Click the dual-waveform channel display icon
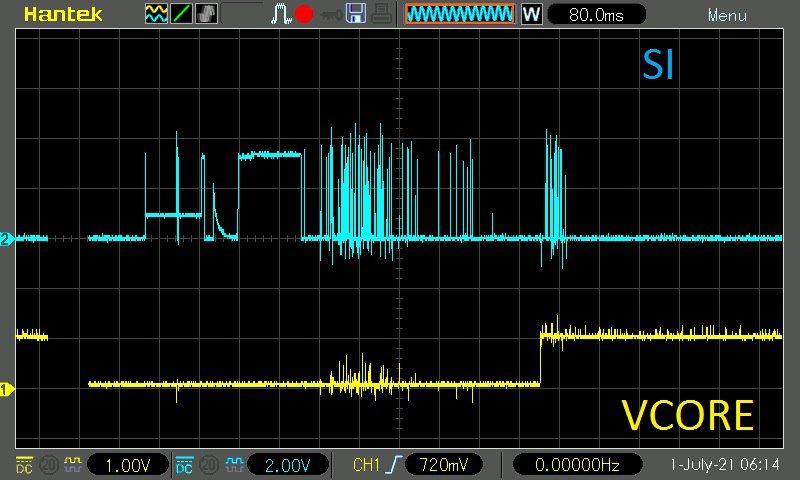 (x=156, y=14)
